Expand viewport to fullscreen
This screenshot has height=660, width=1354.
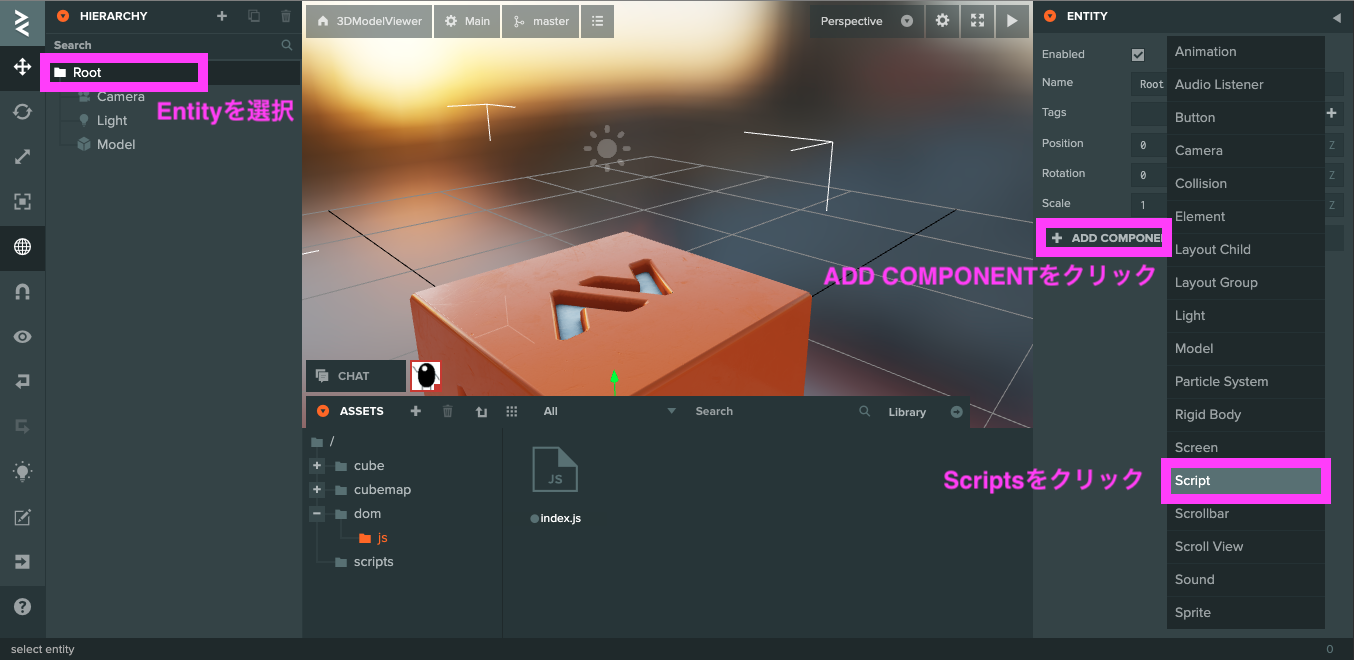click(x=977, y=21)
